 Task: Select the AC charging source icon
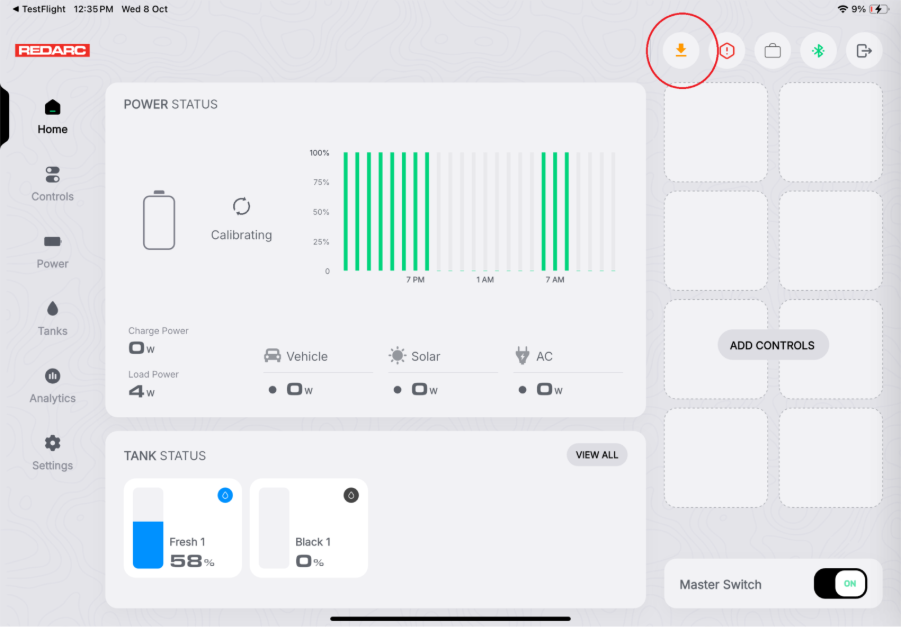[521, 356]
